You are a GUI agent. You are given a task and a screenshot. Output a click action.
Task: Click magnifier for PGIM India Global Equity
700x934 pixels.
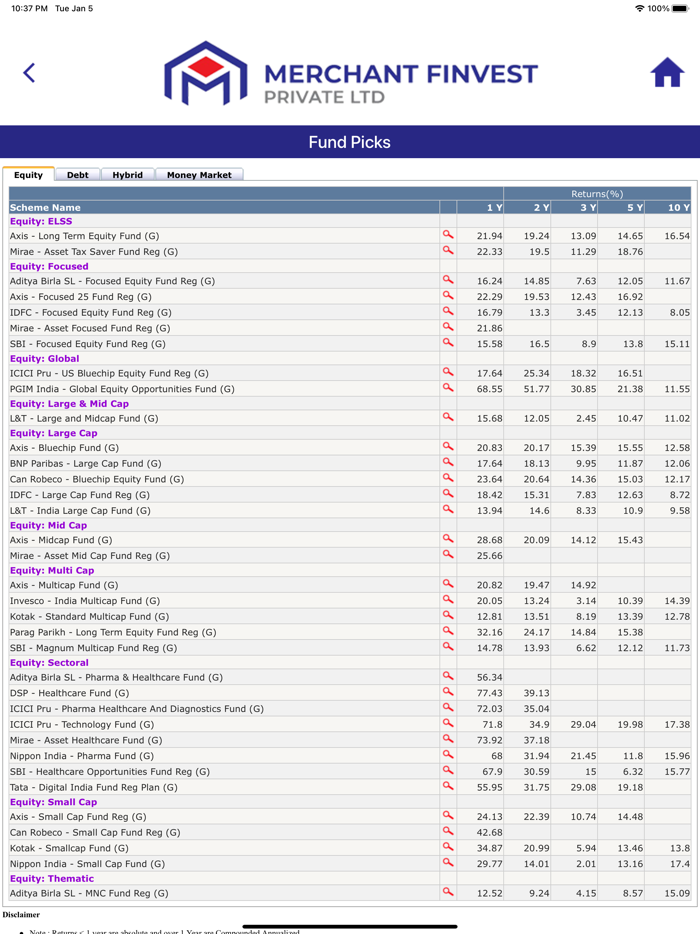coord(448,388)
